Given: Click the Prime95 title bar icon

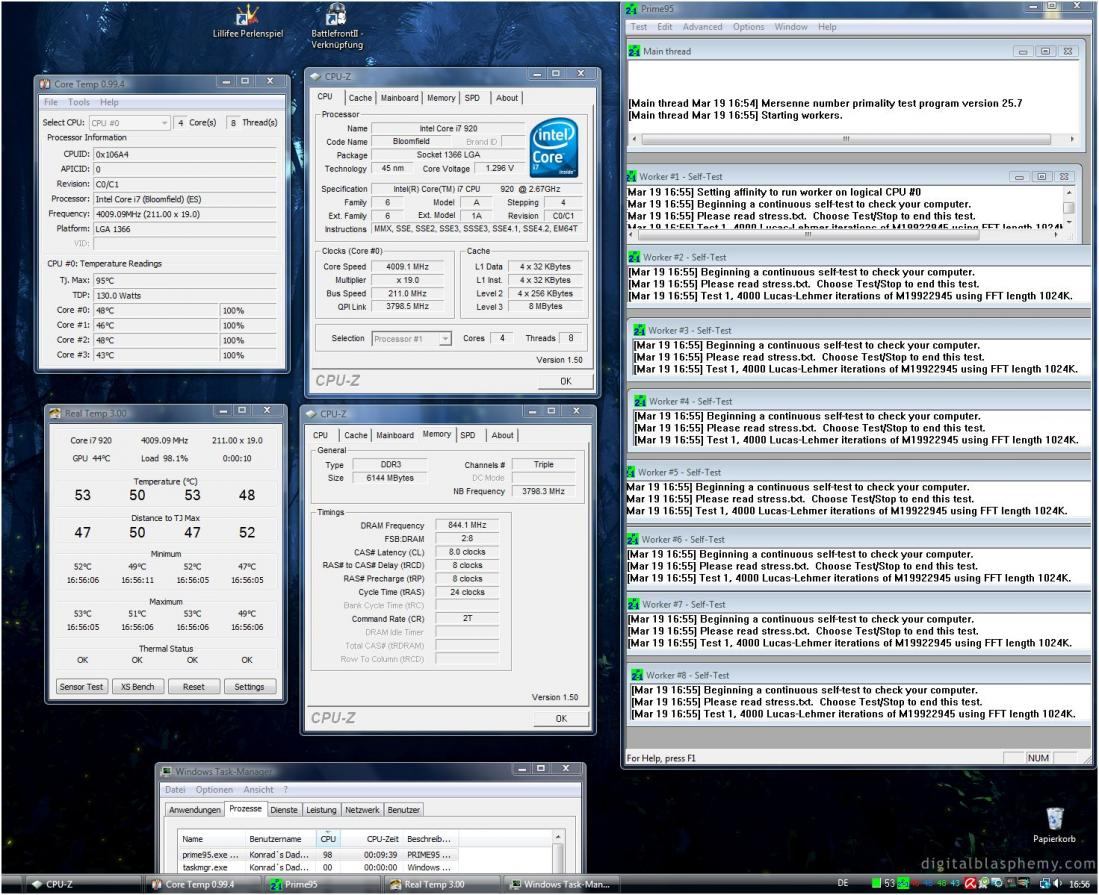Looking at the screenshot, I should [x=632, y=9].
